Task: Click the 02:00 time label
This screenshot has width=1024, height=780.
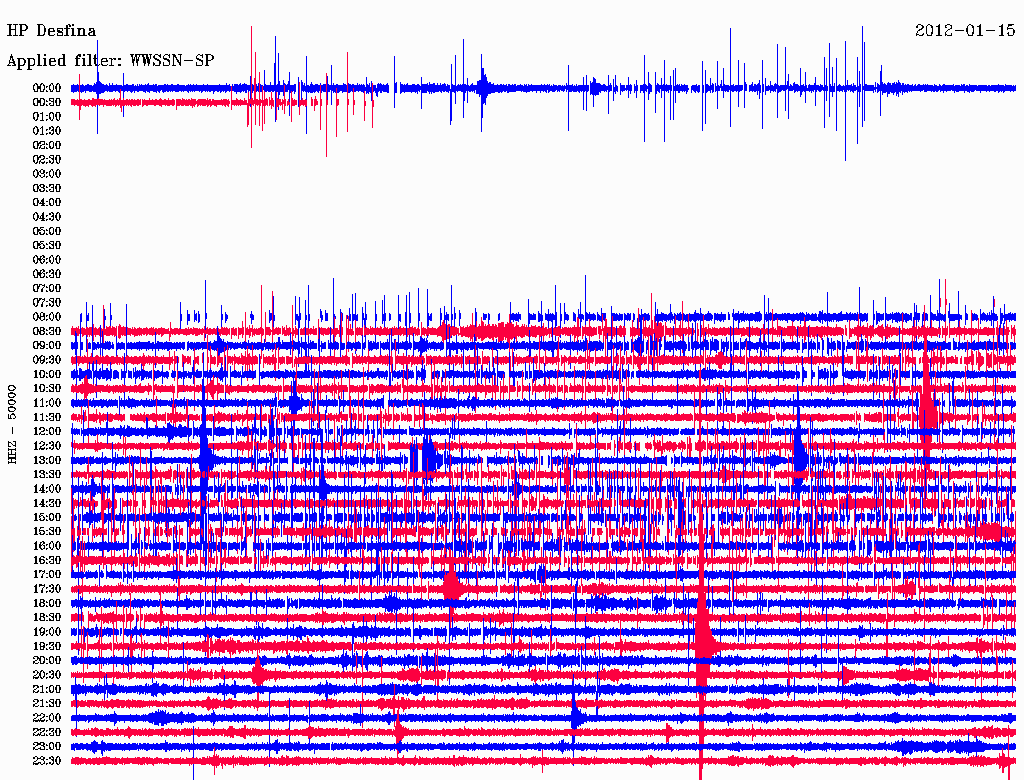Action: click(47, 145)
